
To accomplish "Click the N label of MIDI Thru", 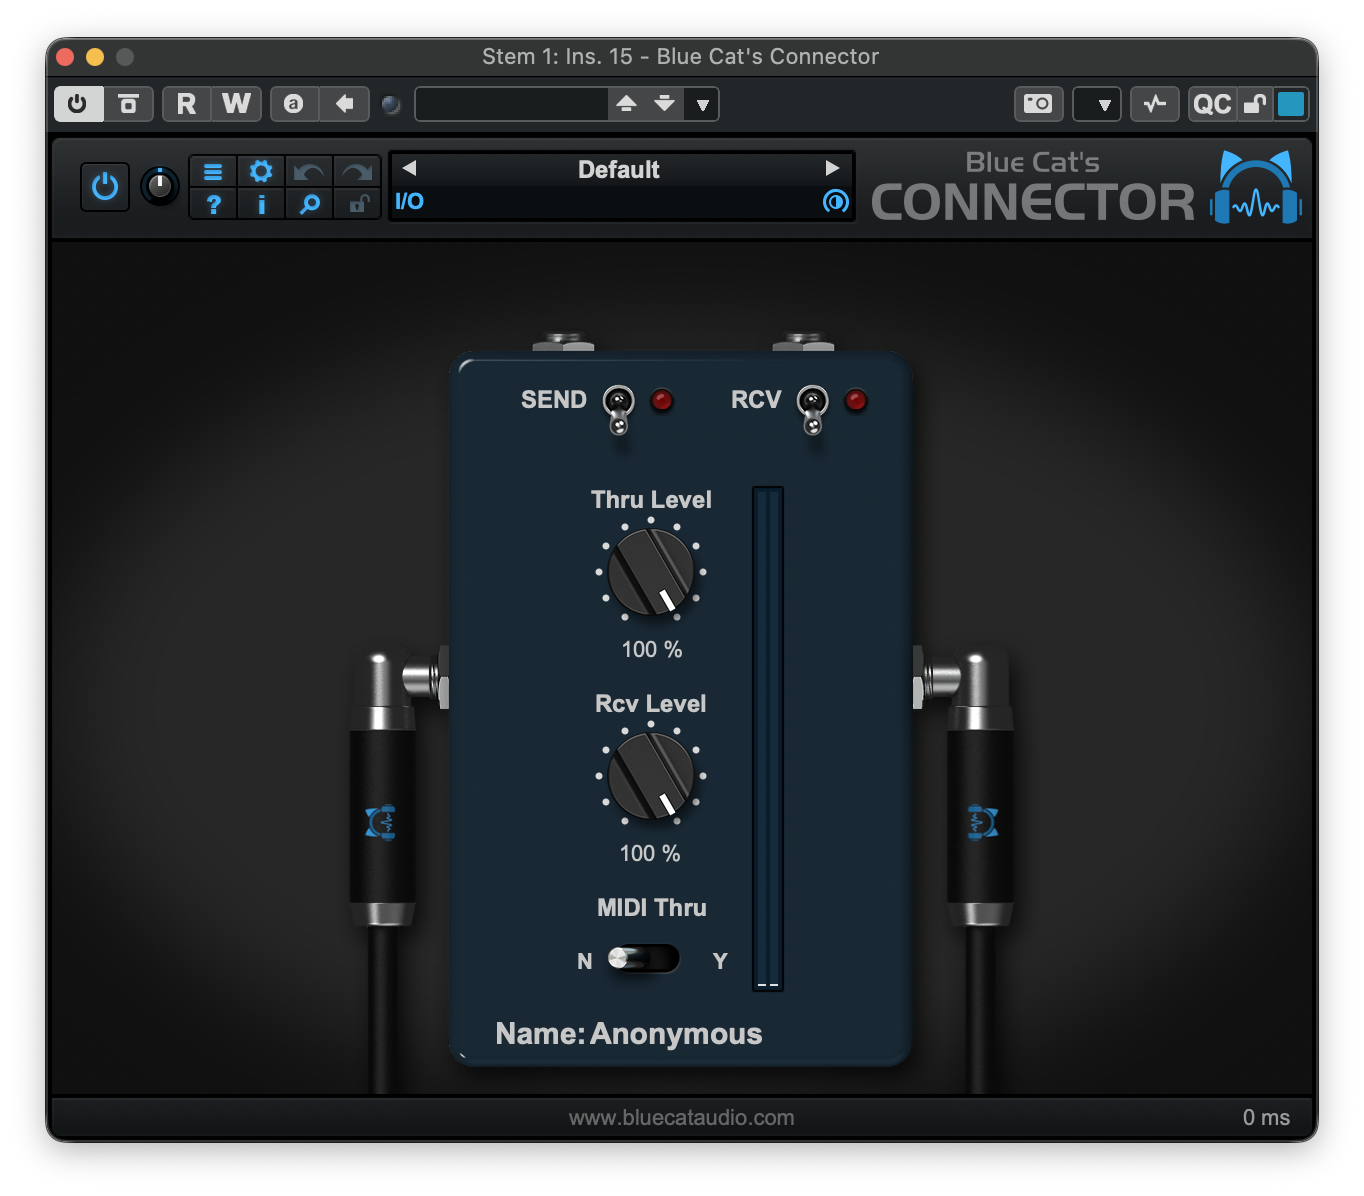I will coord(585,961).
